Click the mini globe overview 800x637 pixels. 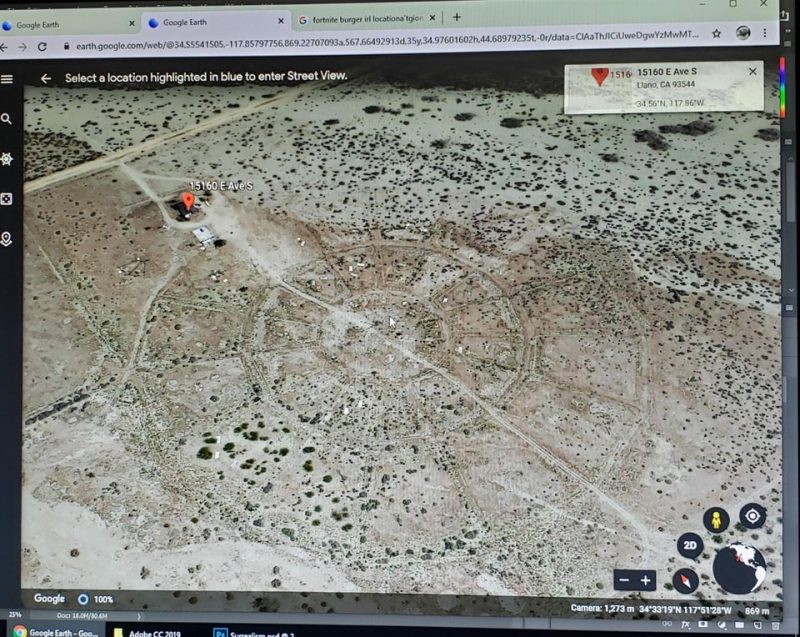[x=740, y=568]
